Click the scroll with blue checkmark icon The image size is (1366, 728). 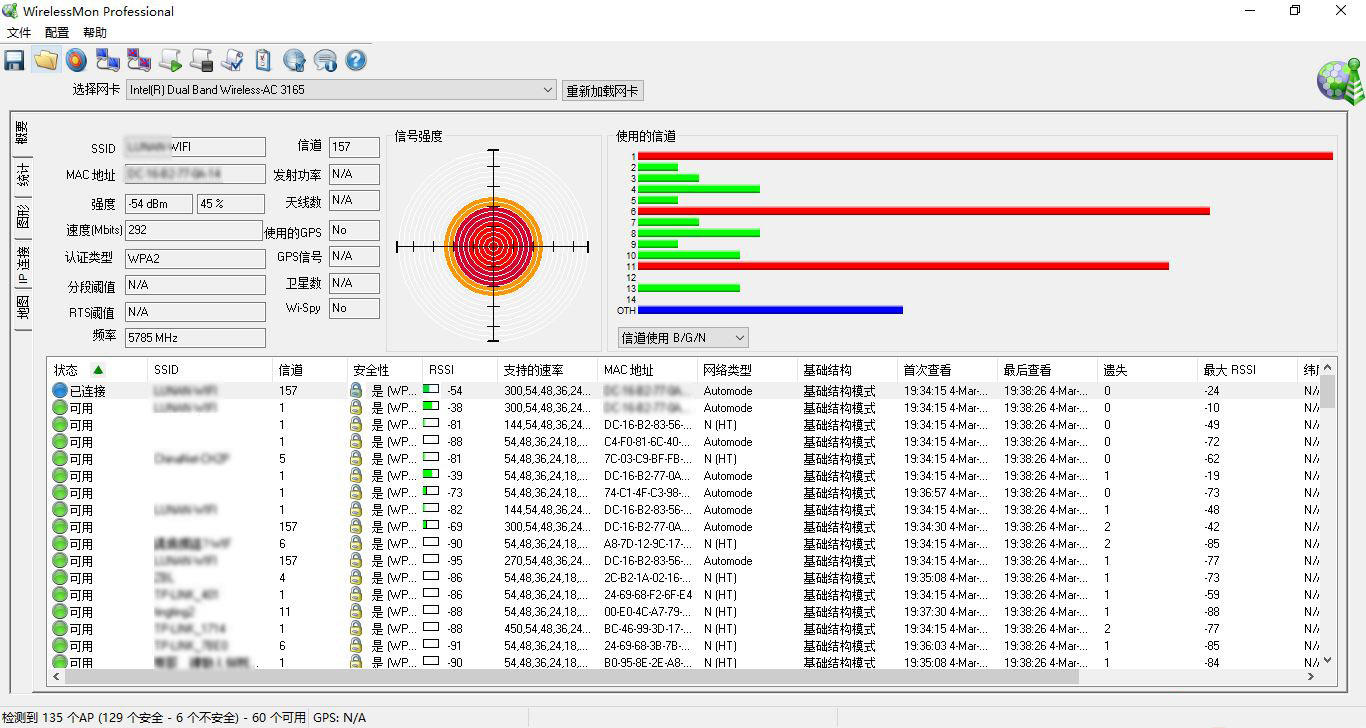pyautogui.click(x=232, y=61)
